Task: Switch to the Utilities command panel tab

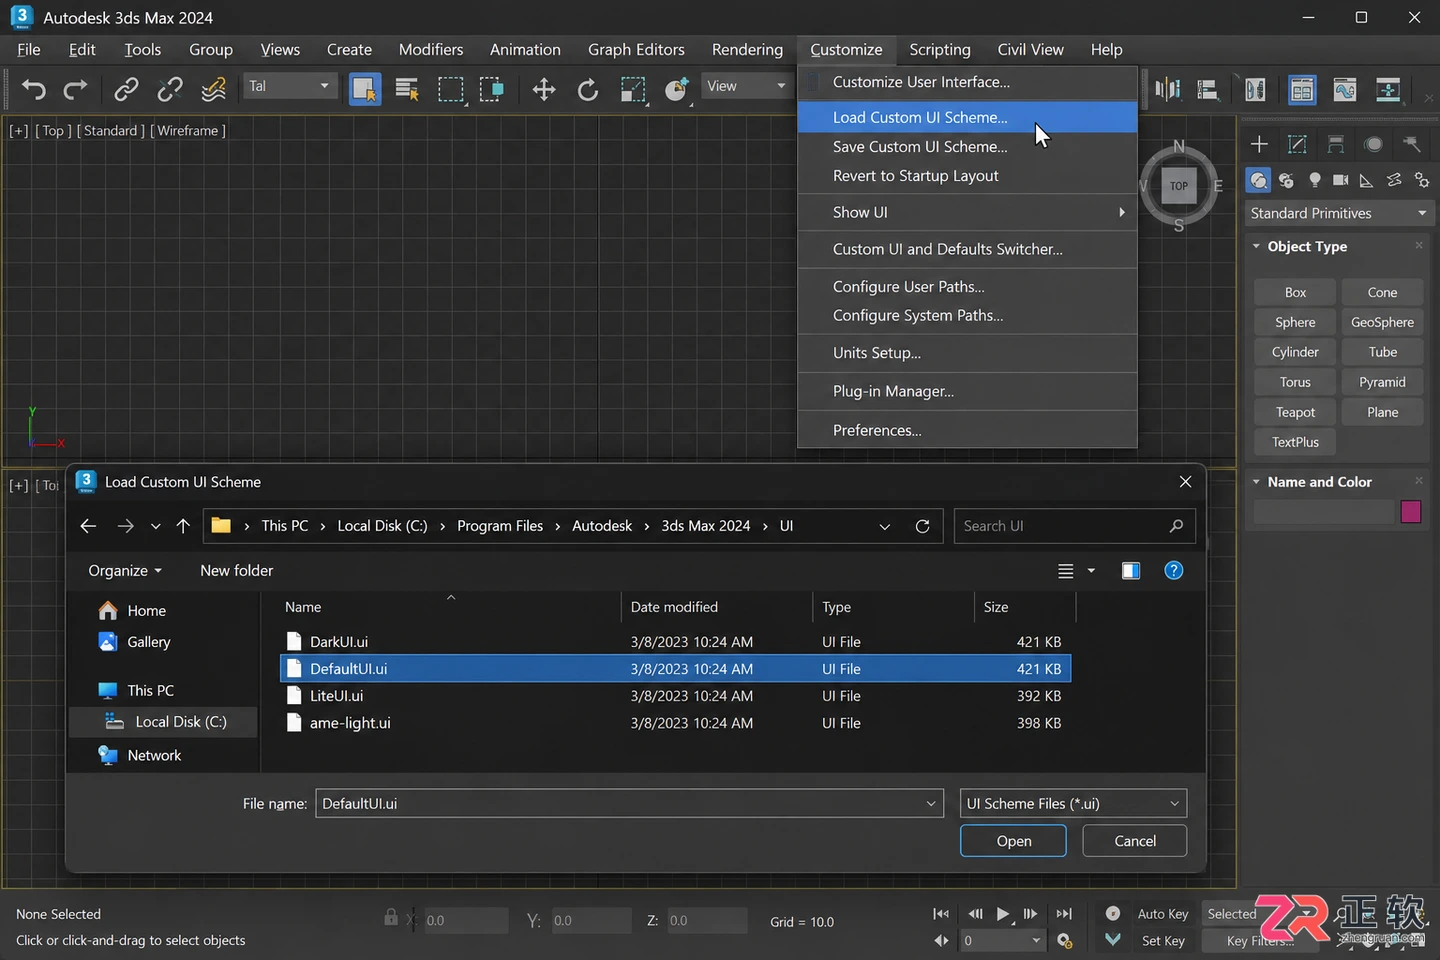Action: [x=1412, y=144]
